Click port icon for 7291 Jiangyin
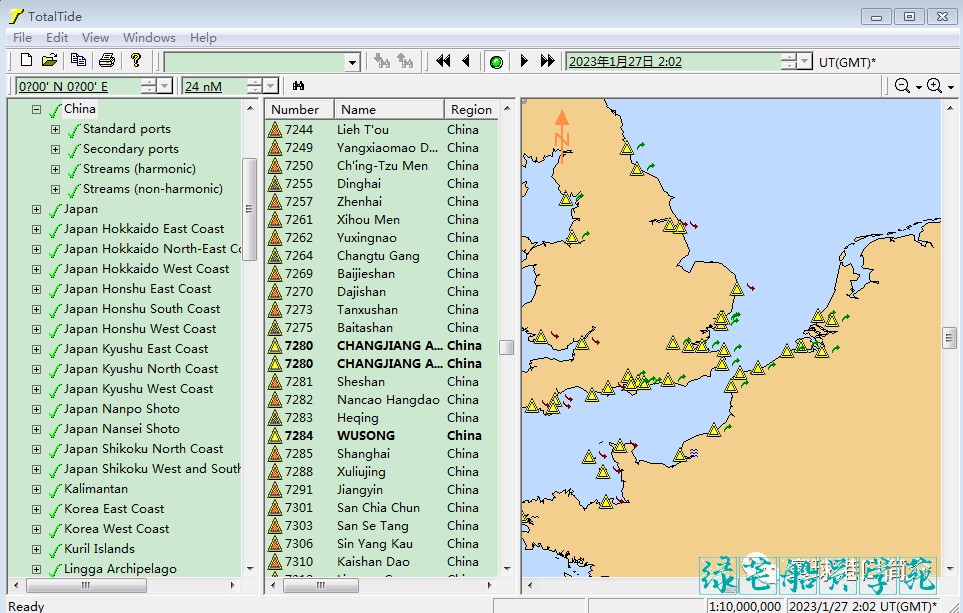This screenshot has height=613, width=963. click(x=275, y=490)
